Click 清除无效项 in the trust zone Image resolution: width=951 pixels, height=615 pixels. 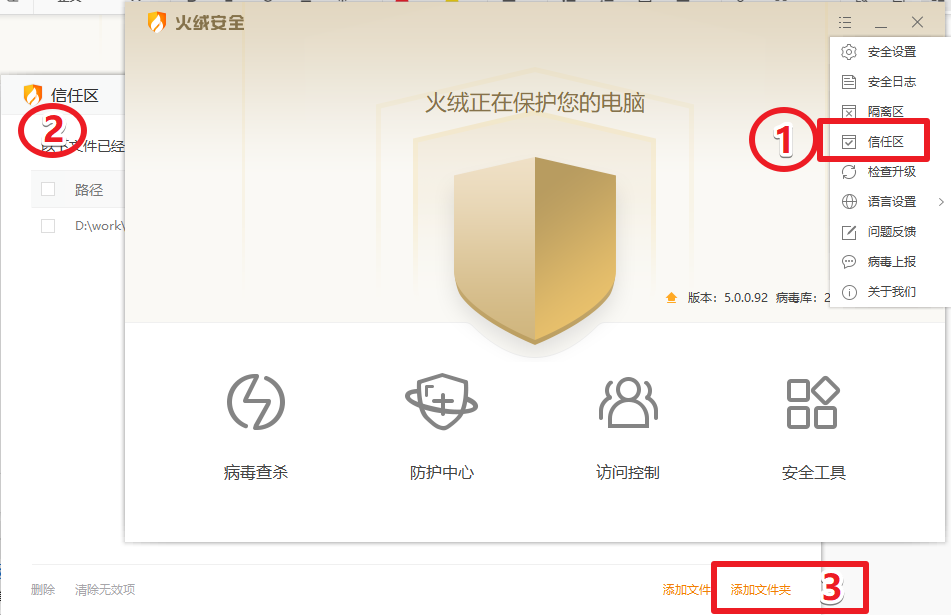[105, 590]
